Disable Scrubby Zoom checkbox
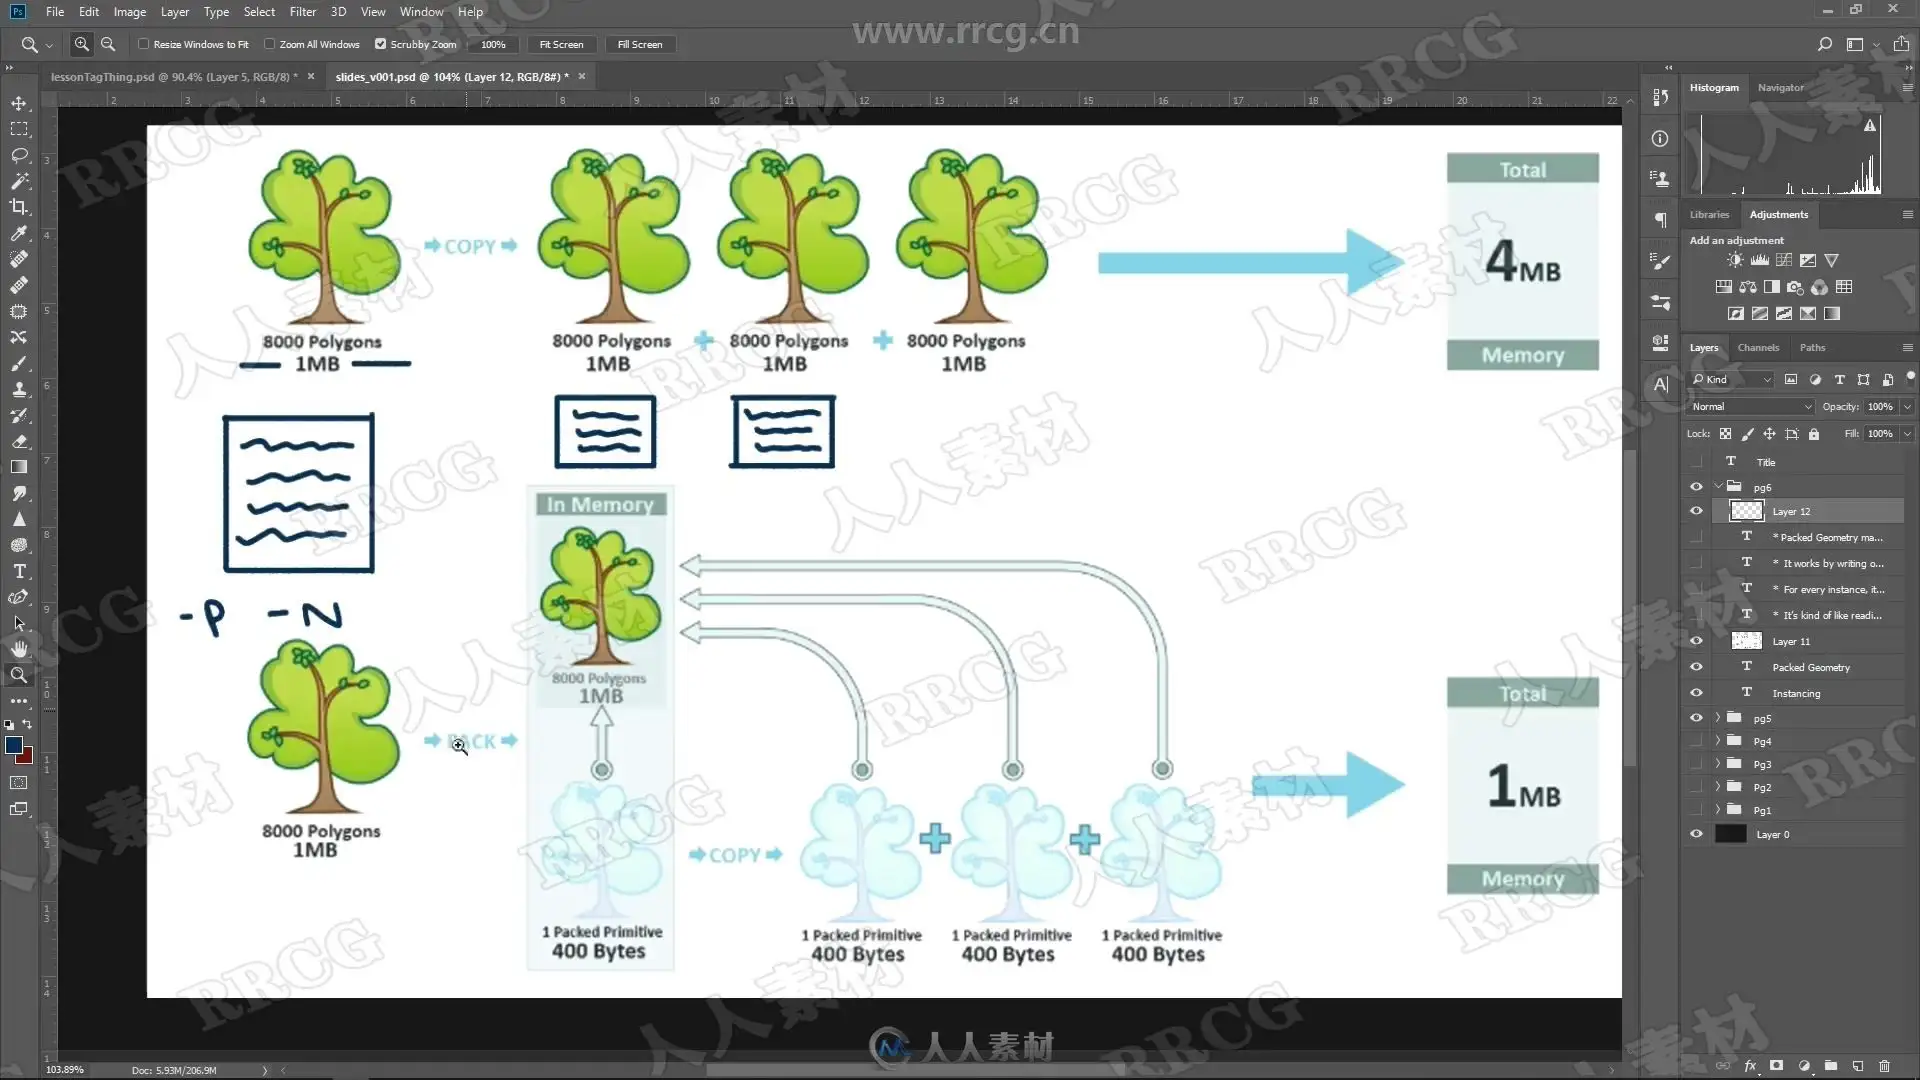 pos(380,44)
